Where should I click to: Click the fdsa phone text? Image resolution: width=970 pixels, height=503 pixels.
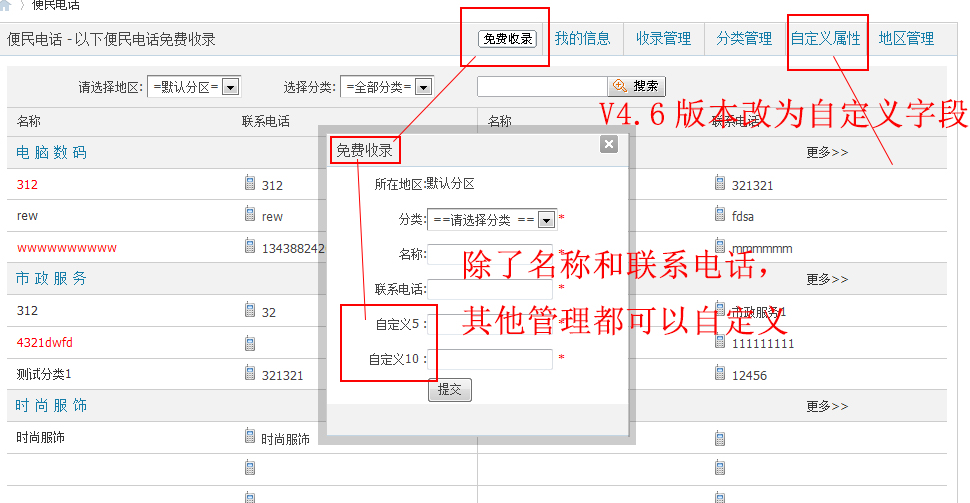coord(742,217)
